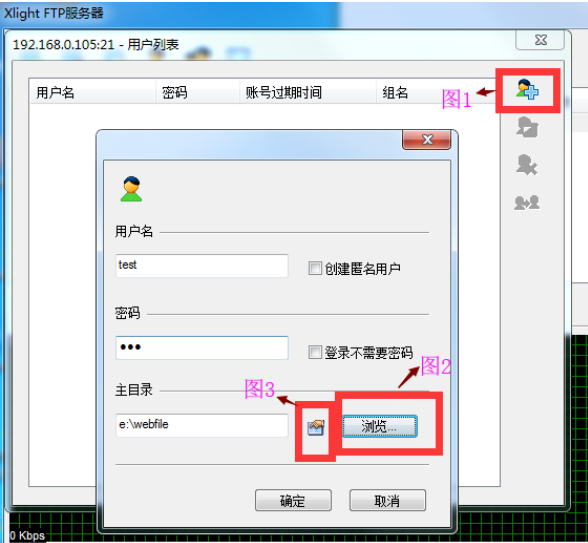
Task: Click into the password input field
Action: [x=202, y=348]
